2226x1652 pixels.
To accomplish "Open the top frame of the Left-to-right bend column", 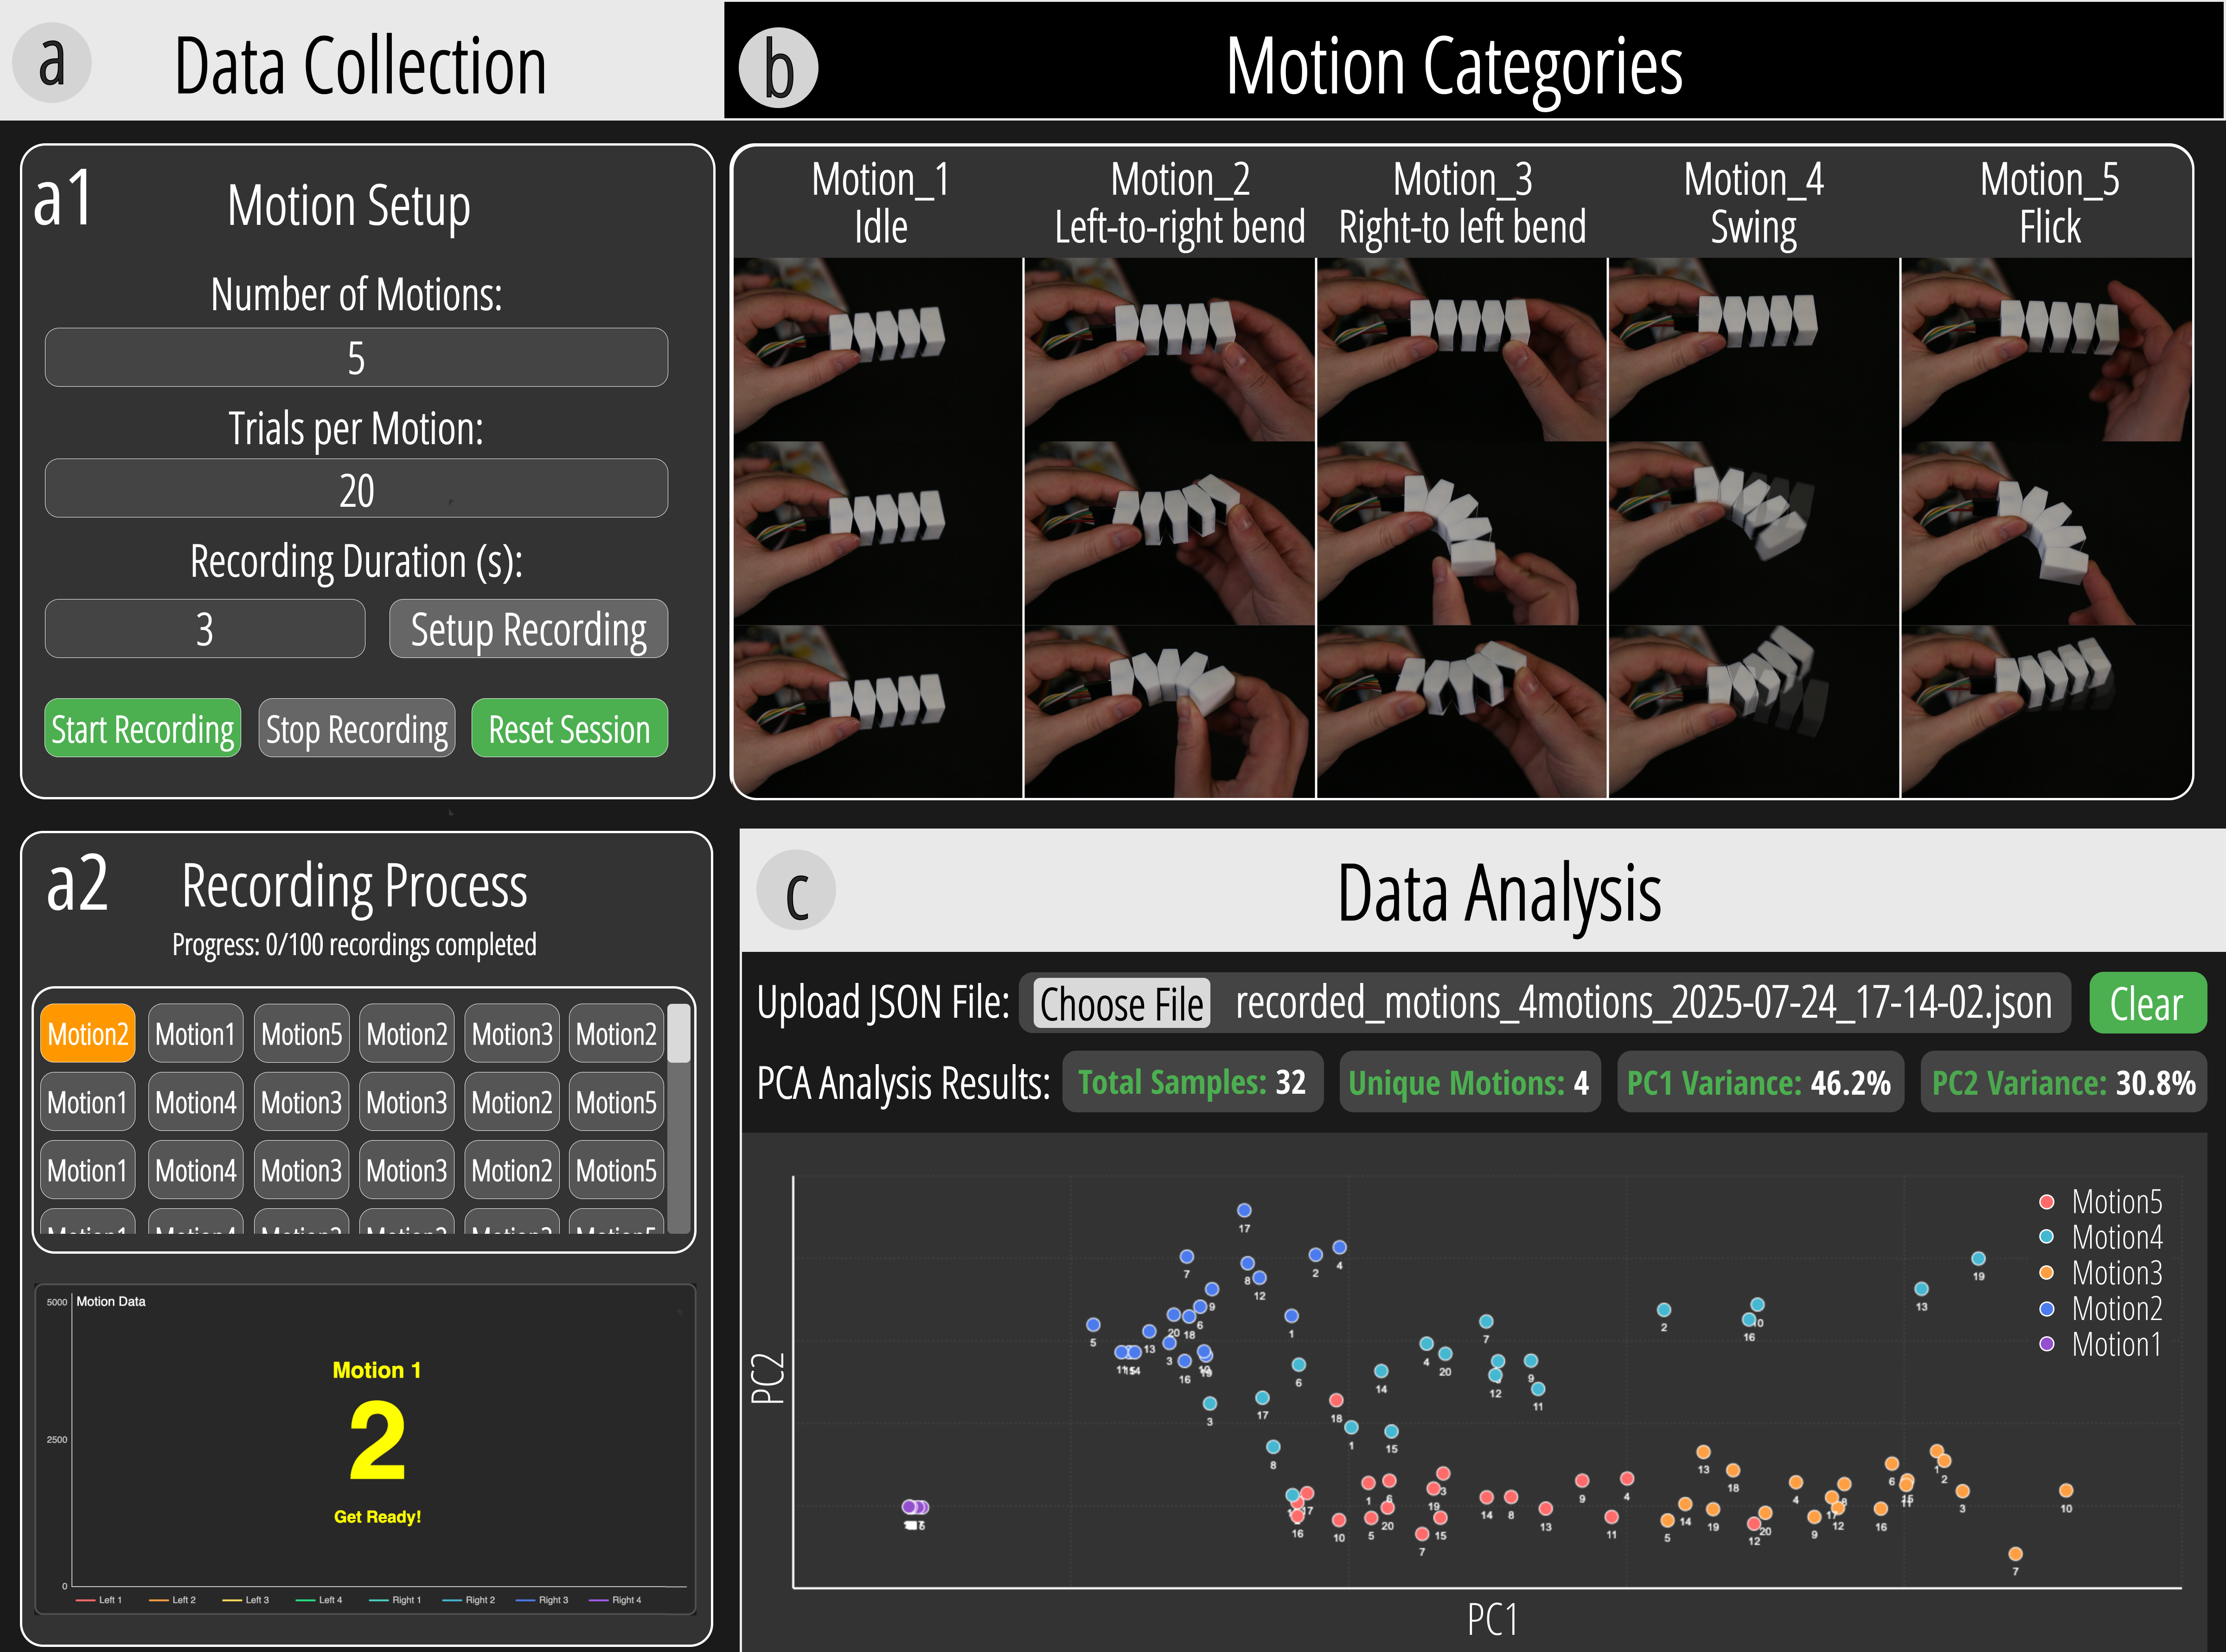I will [x=1169, y=349].
